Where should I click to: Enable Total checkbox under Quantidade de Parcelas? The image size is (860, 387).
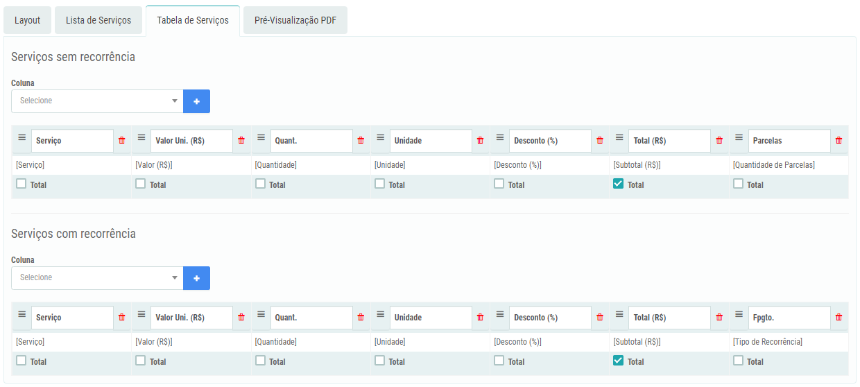click(x=738, y=184)
